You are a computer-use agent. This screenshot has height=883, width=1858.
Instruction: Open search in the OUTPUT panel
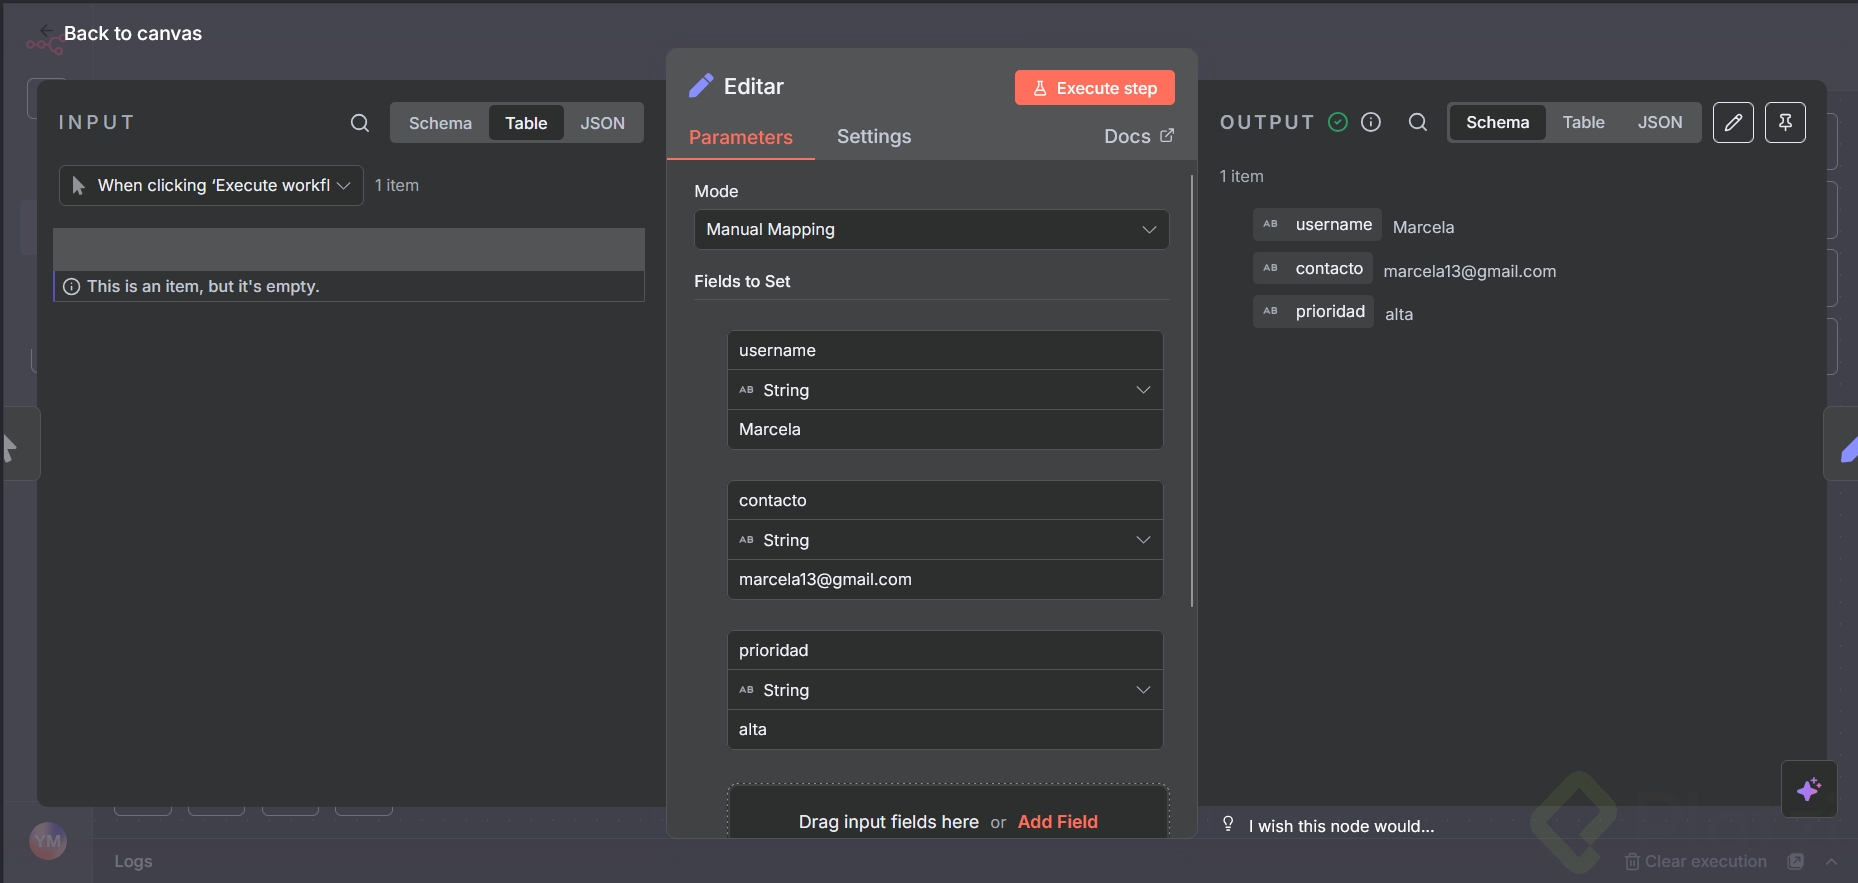1418,122
